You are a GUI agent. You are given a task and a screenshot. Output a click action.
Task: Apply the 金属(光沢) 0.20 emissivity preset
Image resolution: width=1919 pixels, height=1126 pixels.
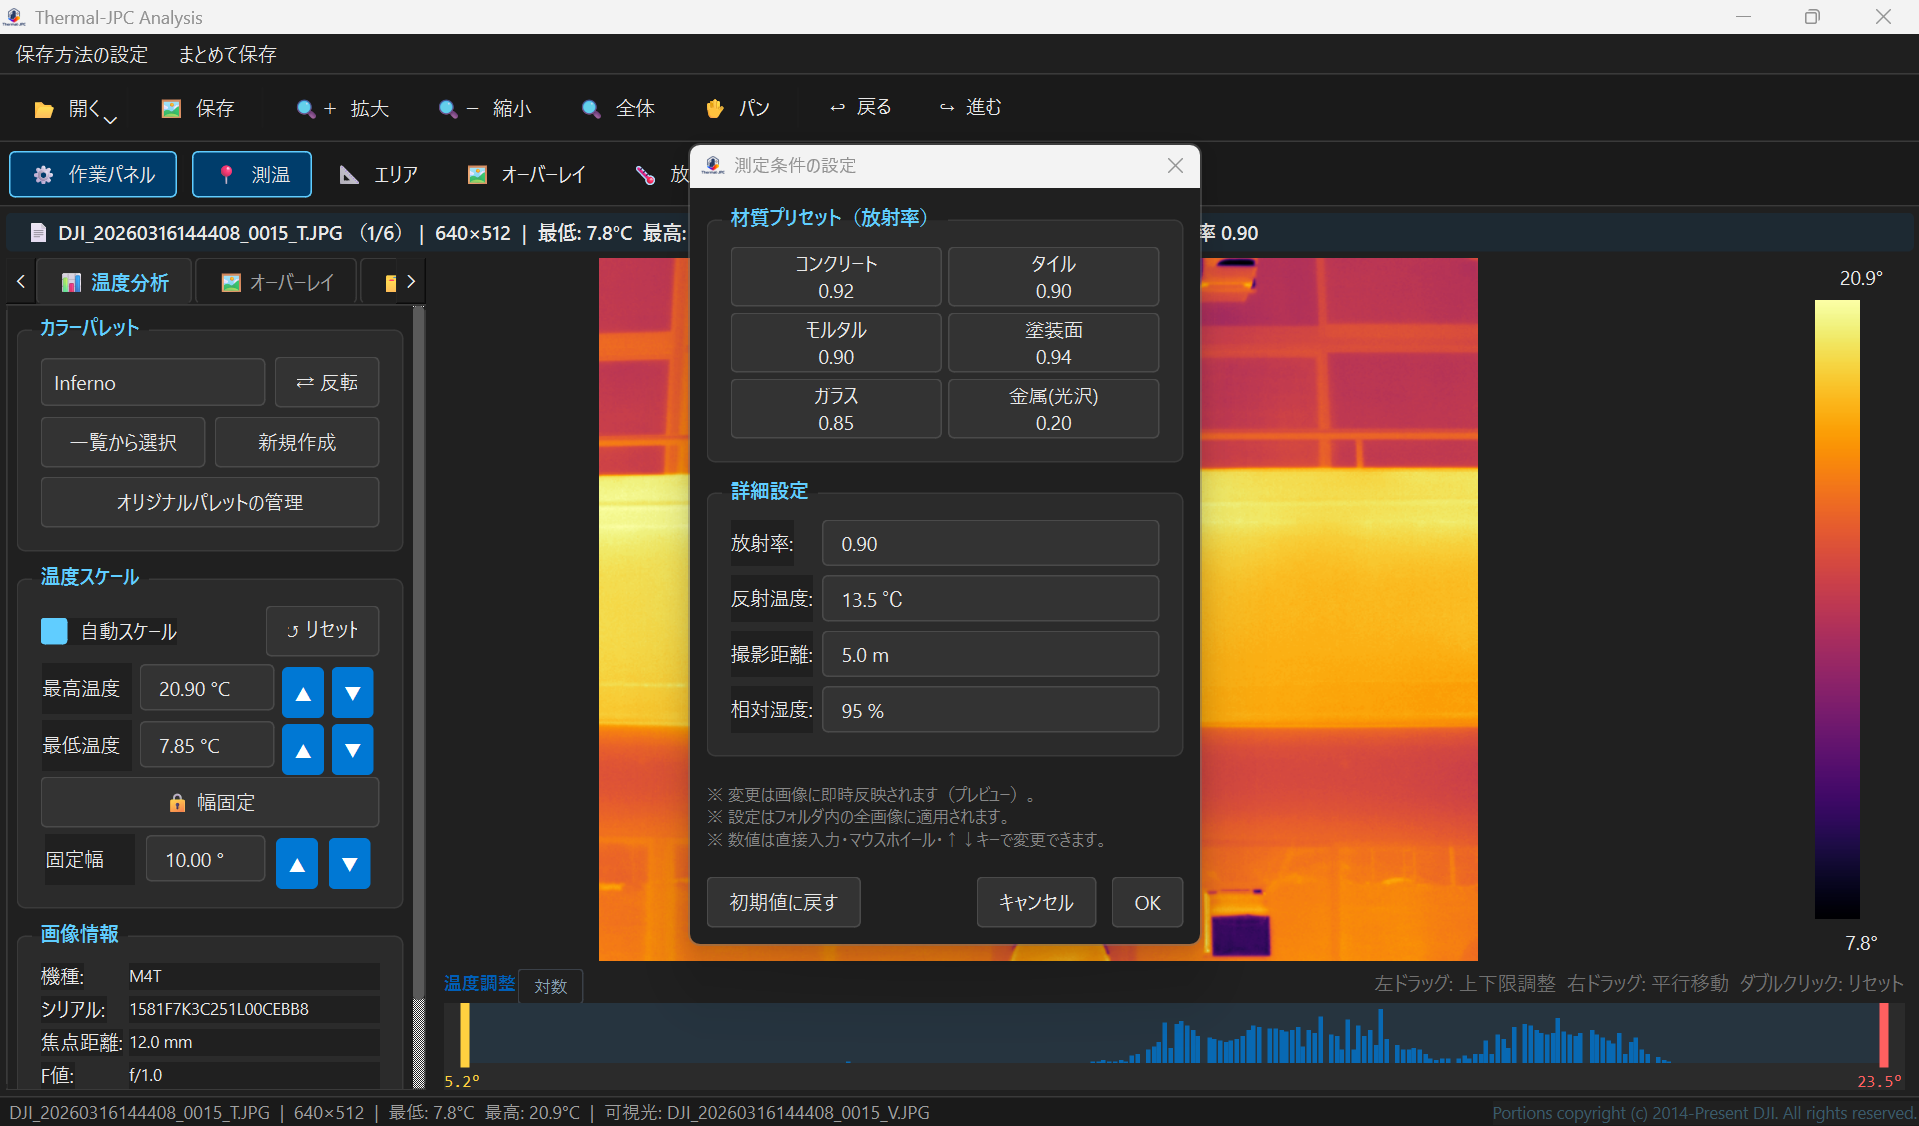click(1054, 409)
